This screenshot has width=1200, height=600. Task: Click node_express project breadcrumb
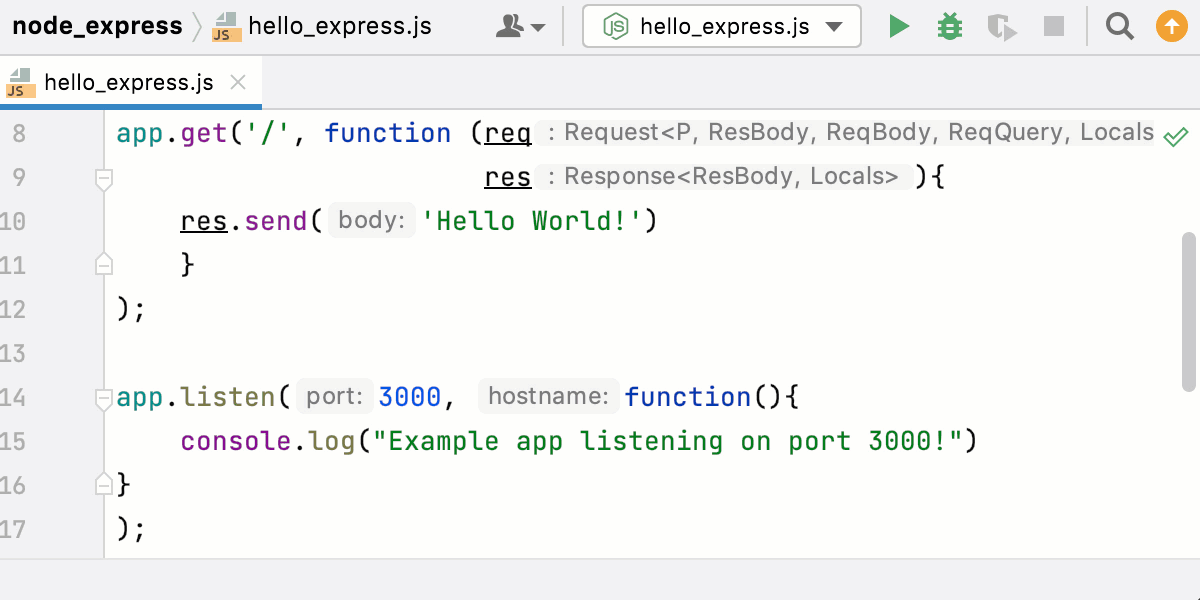tap(97, 27)
